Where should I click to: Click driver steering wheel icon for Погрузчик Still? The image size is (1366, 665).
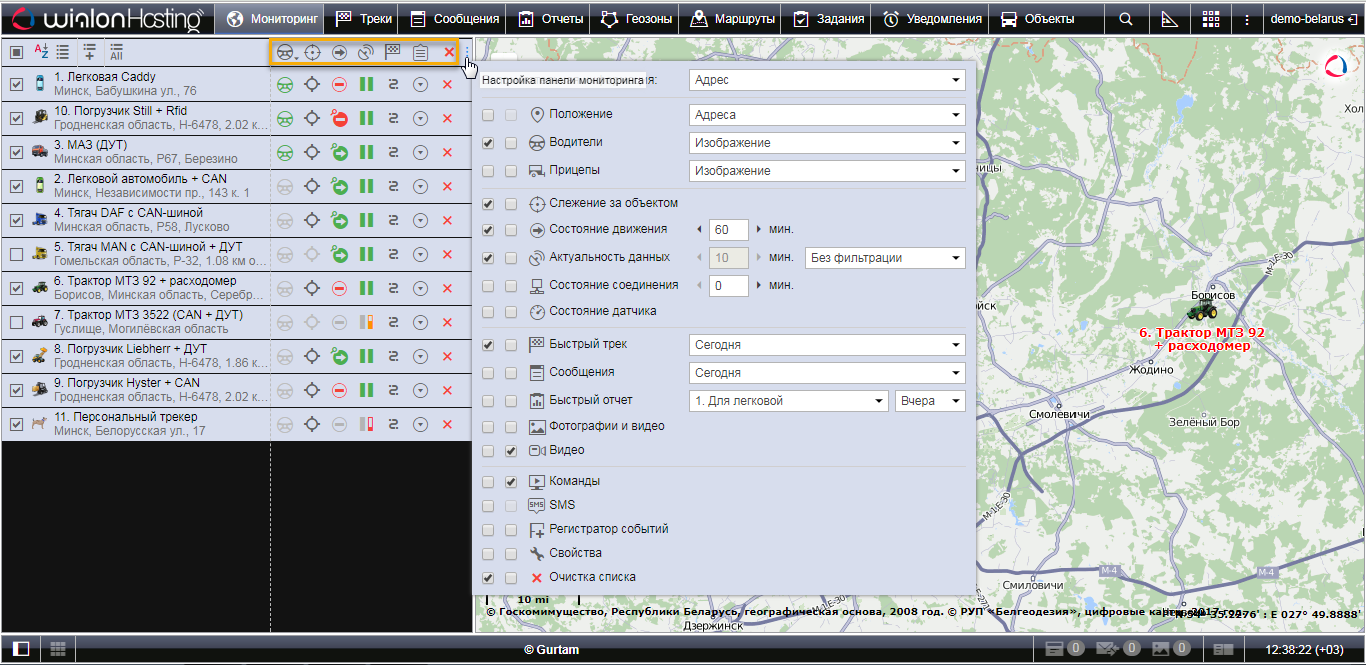[x=285, y=119]
